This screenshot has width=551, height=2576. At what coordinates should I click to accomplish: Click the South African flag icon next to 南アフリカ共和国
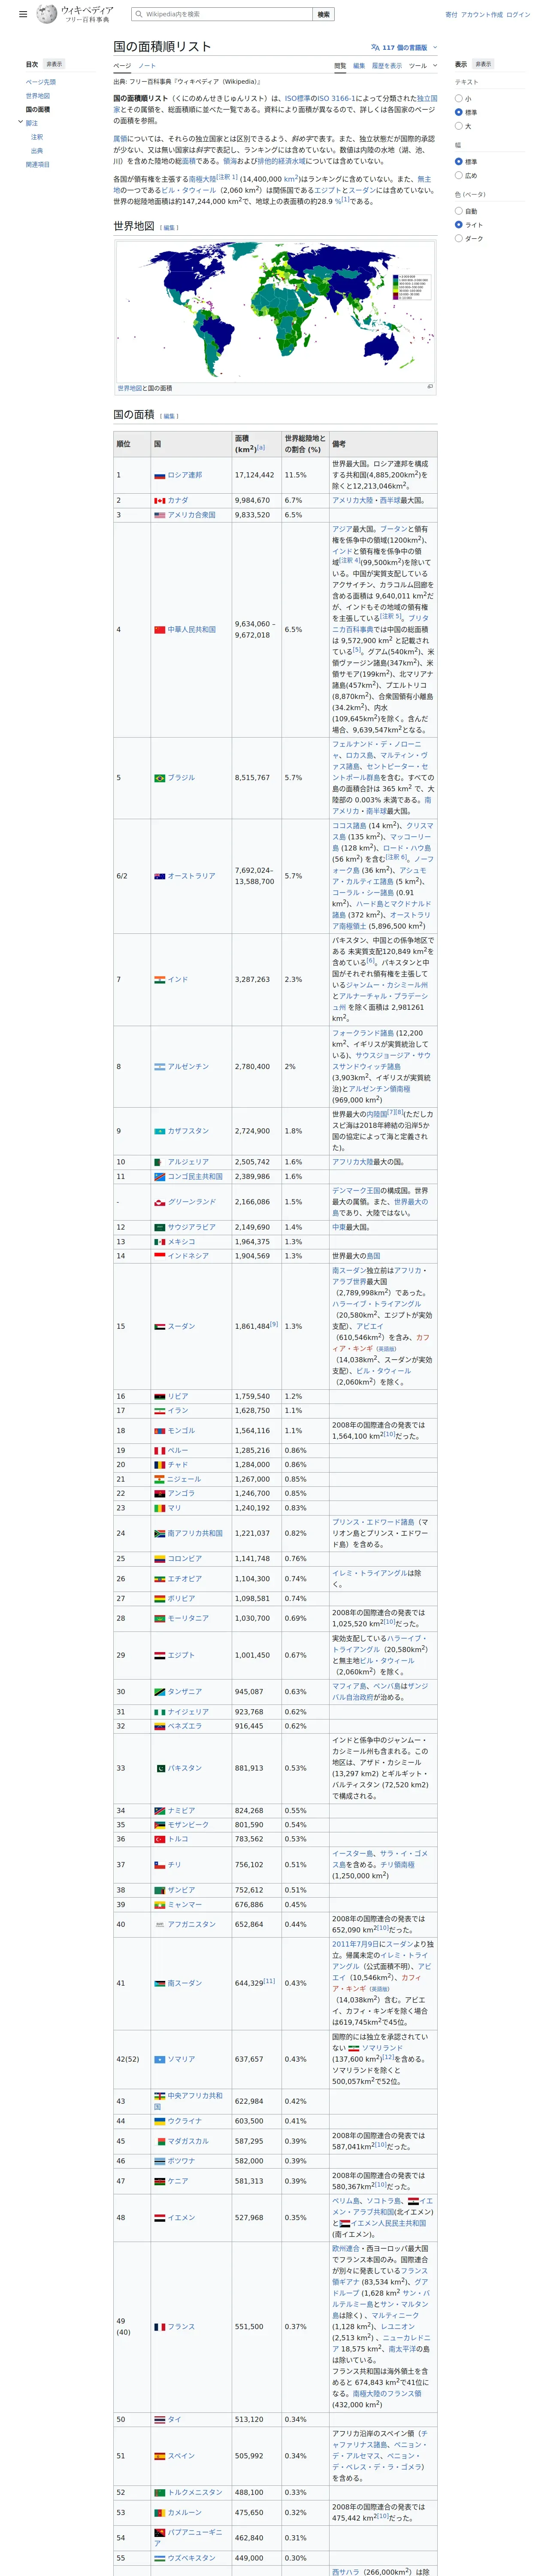[159, 1533]
